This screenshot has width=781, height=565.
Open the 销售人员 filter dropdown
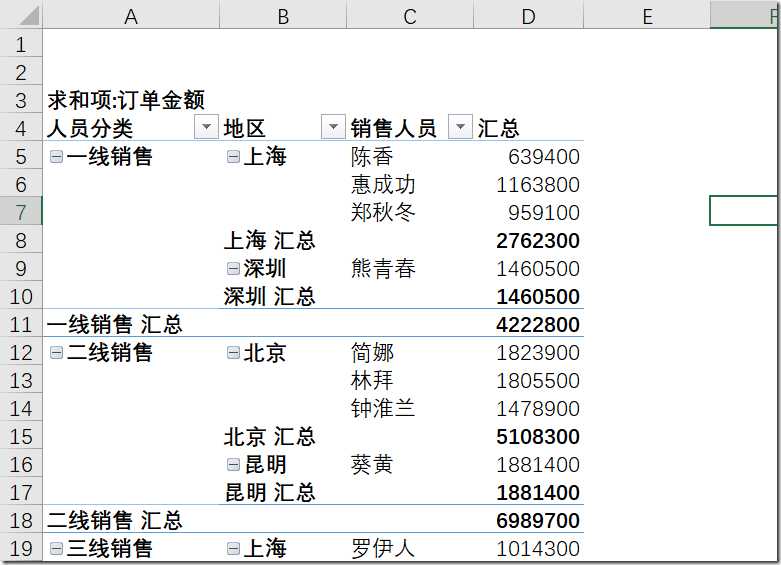pos(460,128)
